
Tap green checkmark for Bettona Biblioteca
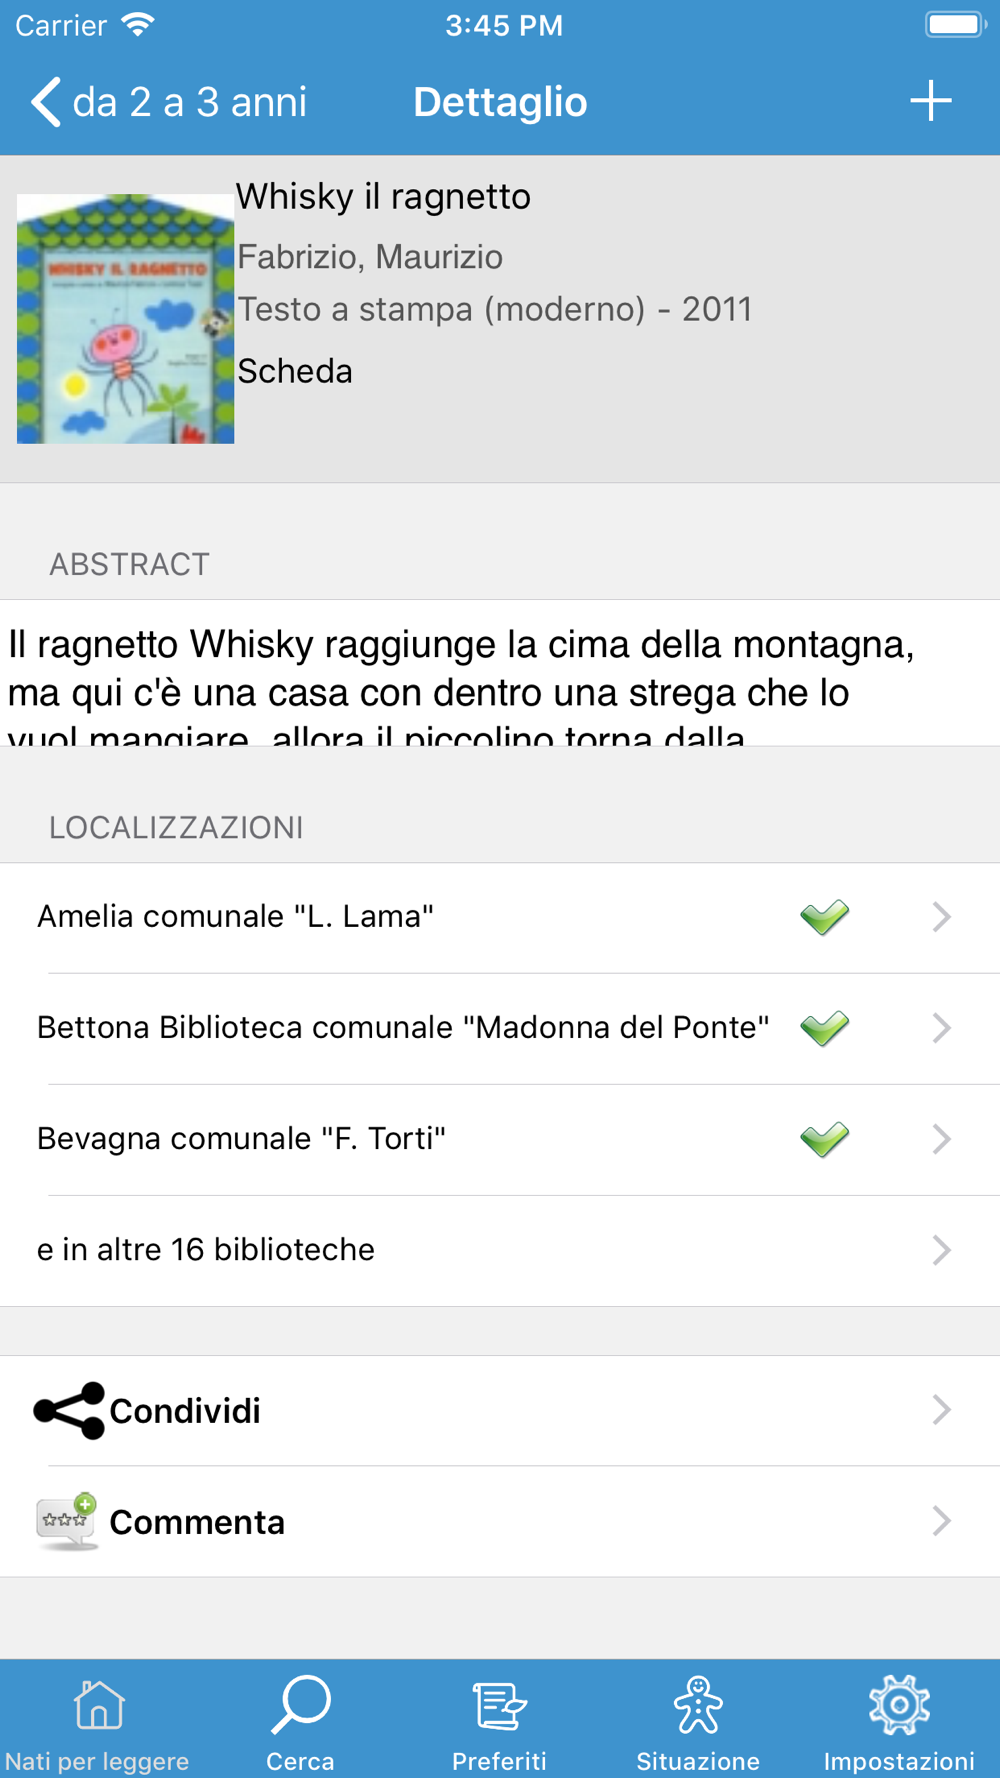coord(825,1028)
